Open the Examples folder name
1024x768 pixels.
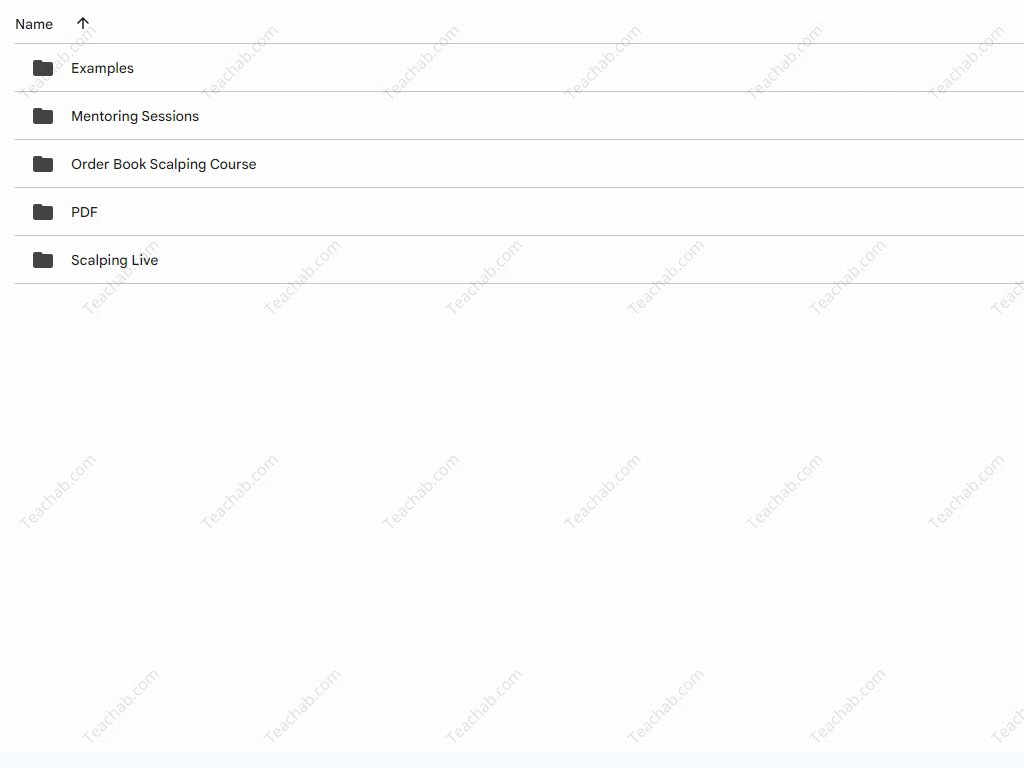(103, 68)
